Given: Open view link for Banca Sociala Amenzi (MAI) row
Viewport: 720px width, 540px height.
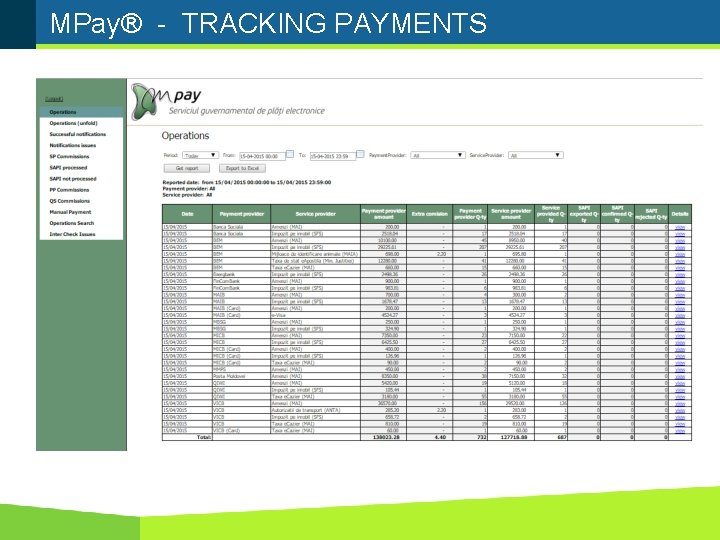Looking at the screenshot, I should (680, 227).
